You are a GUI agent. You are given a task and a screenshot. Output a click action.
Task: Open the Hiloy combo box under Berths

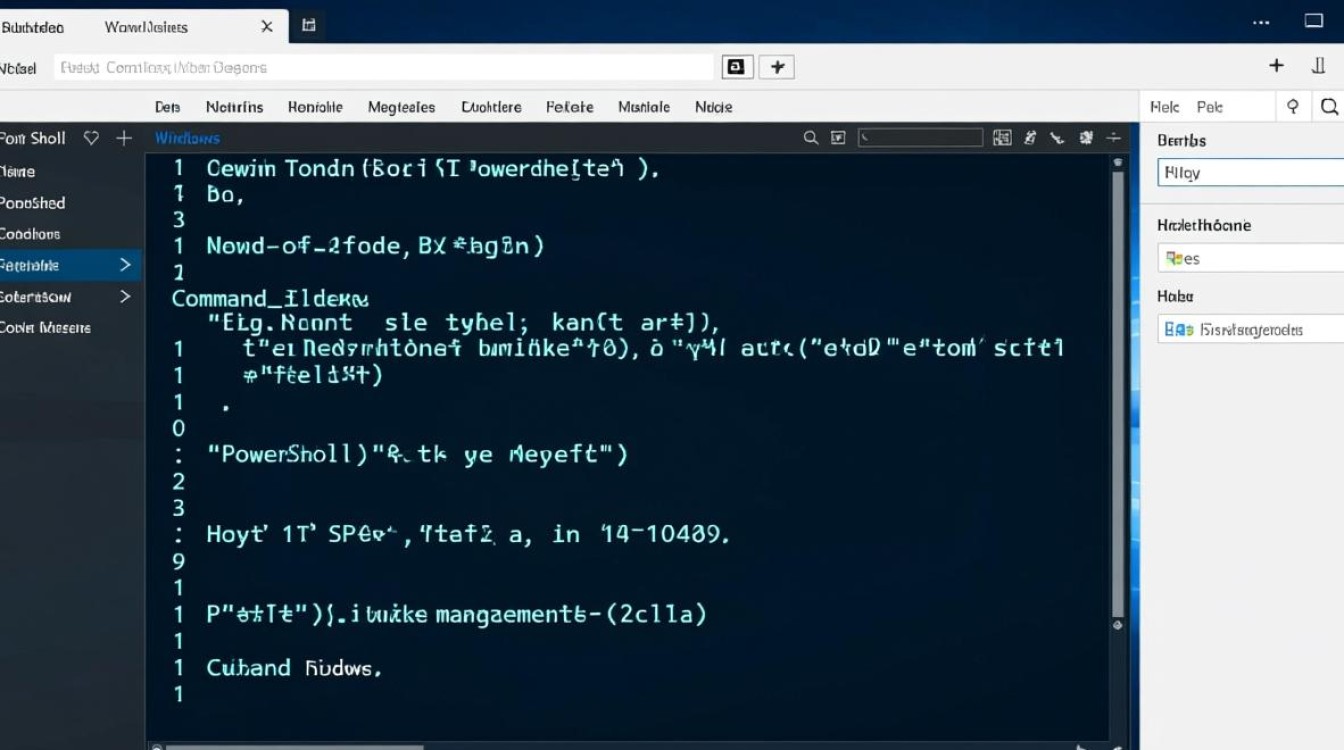point(1250,172)
